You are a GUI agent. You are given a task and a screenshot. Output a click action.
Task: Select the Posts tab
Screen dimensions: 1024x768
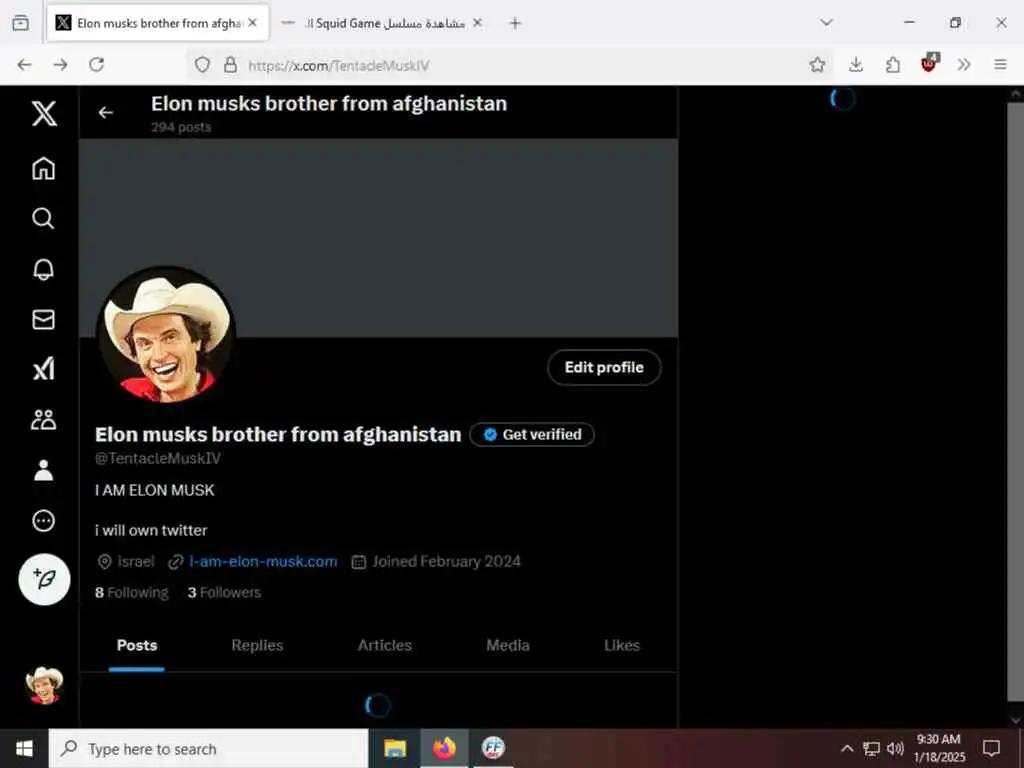(x=136, y=646)
